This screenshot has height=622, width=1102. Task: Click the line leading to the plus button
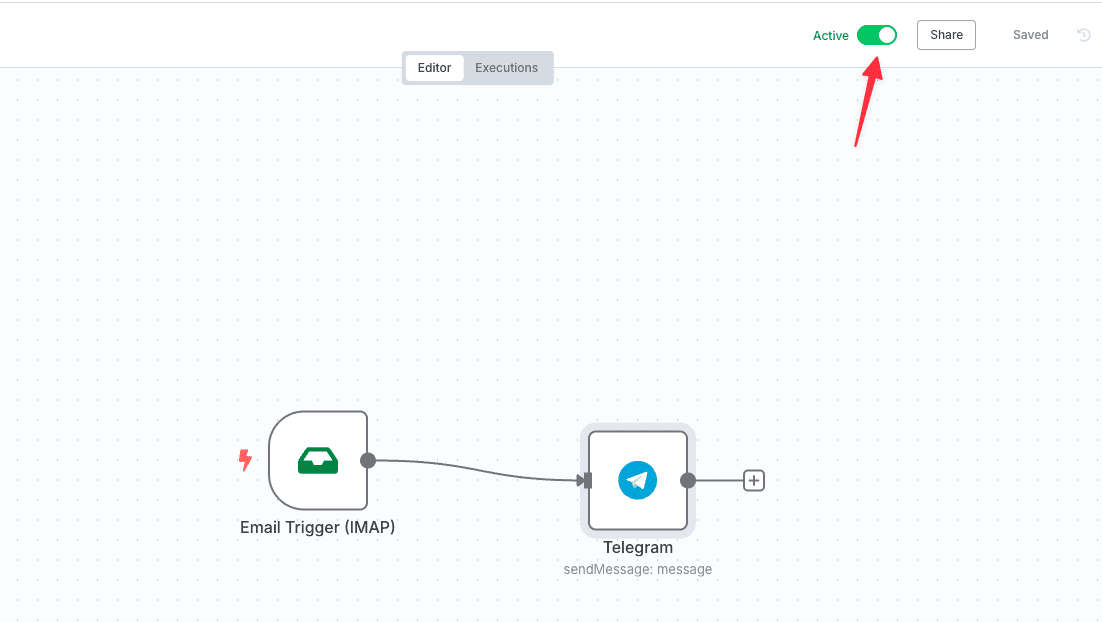[x=719, y=481]
